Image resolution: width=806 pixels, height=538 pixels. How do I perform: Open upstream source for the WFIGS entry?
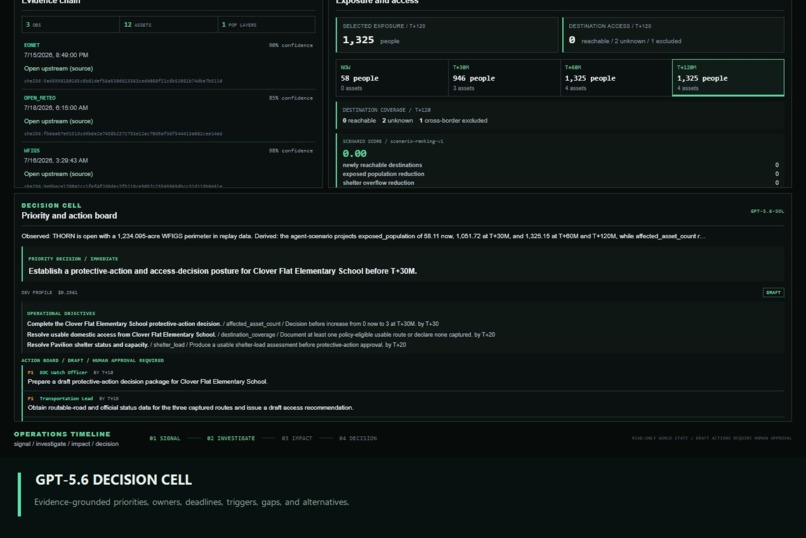click(58, 174)
